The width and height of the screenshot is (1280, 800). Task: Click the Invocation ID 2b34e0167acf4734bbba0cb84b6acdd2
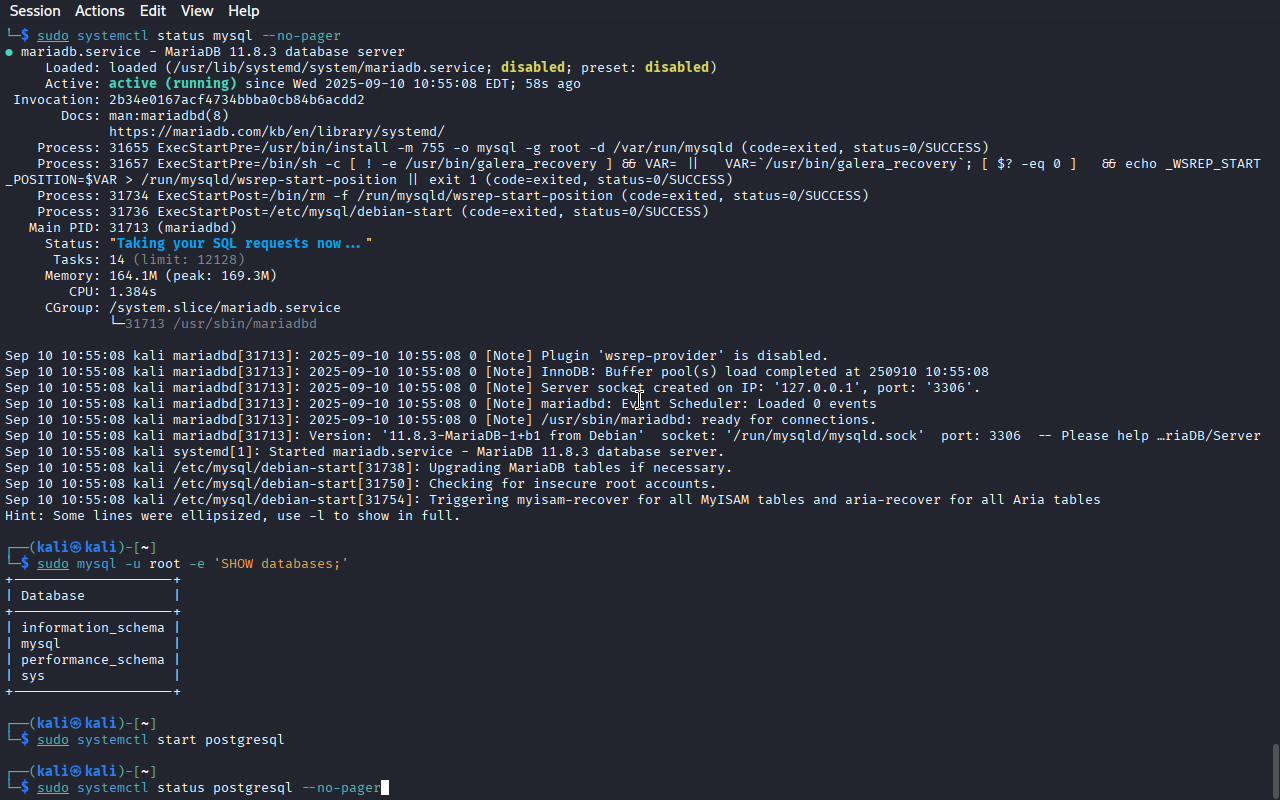[237, 100]
